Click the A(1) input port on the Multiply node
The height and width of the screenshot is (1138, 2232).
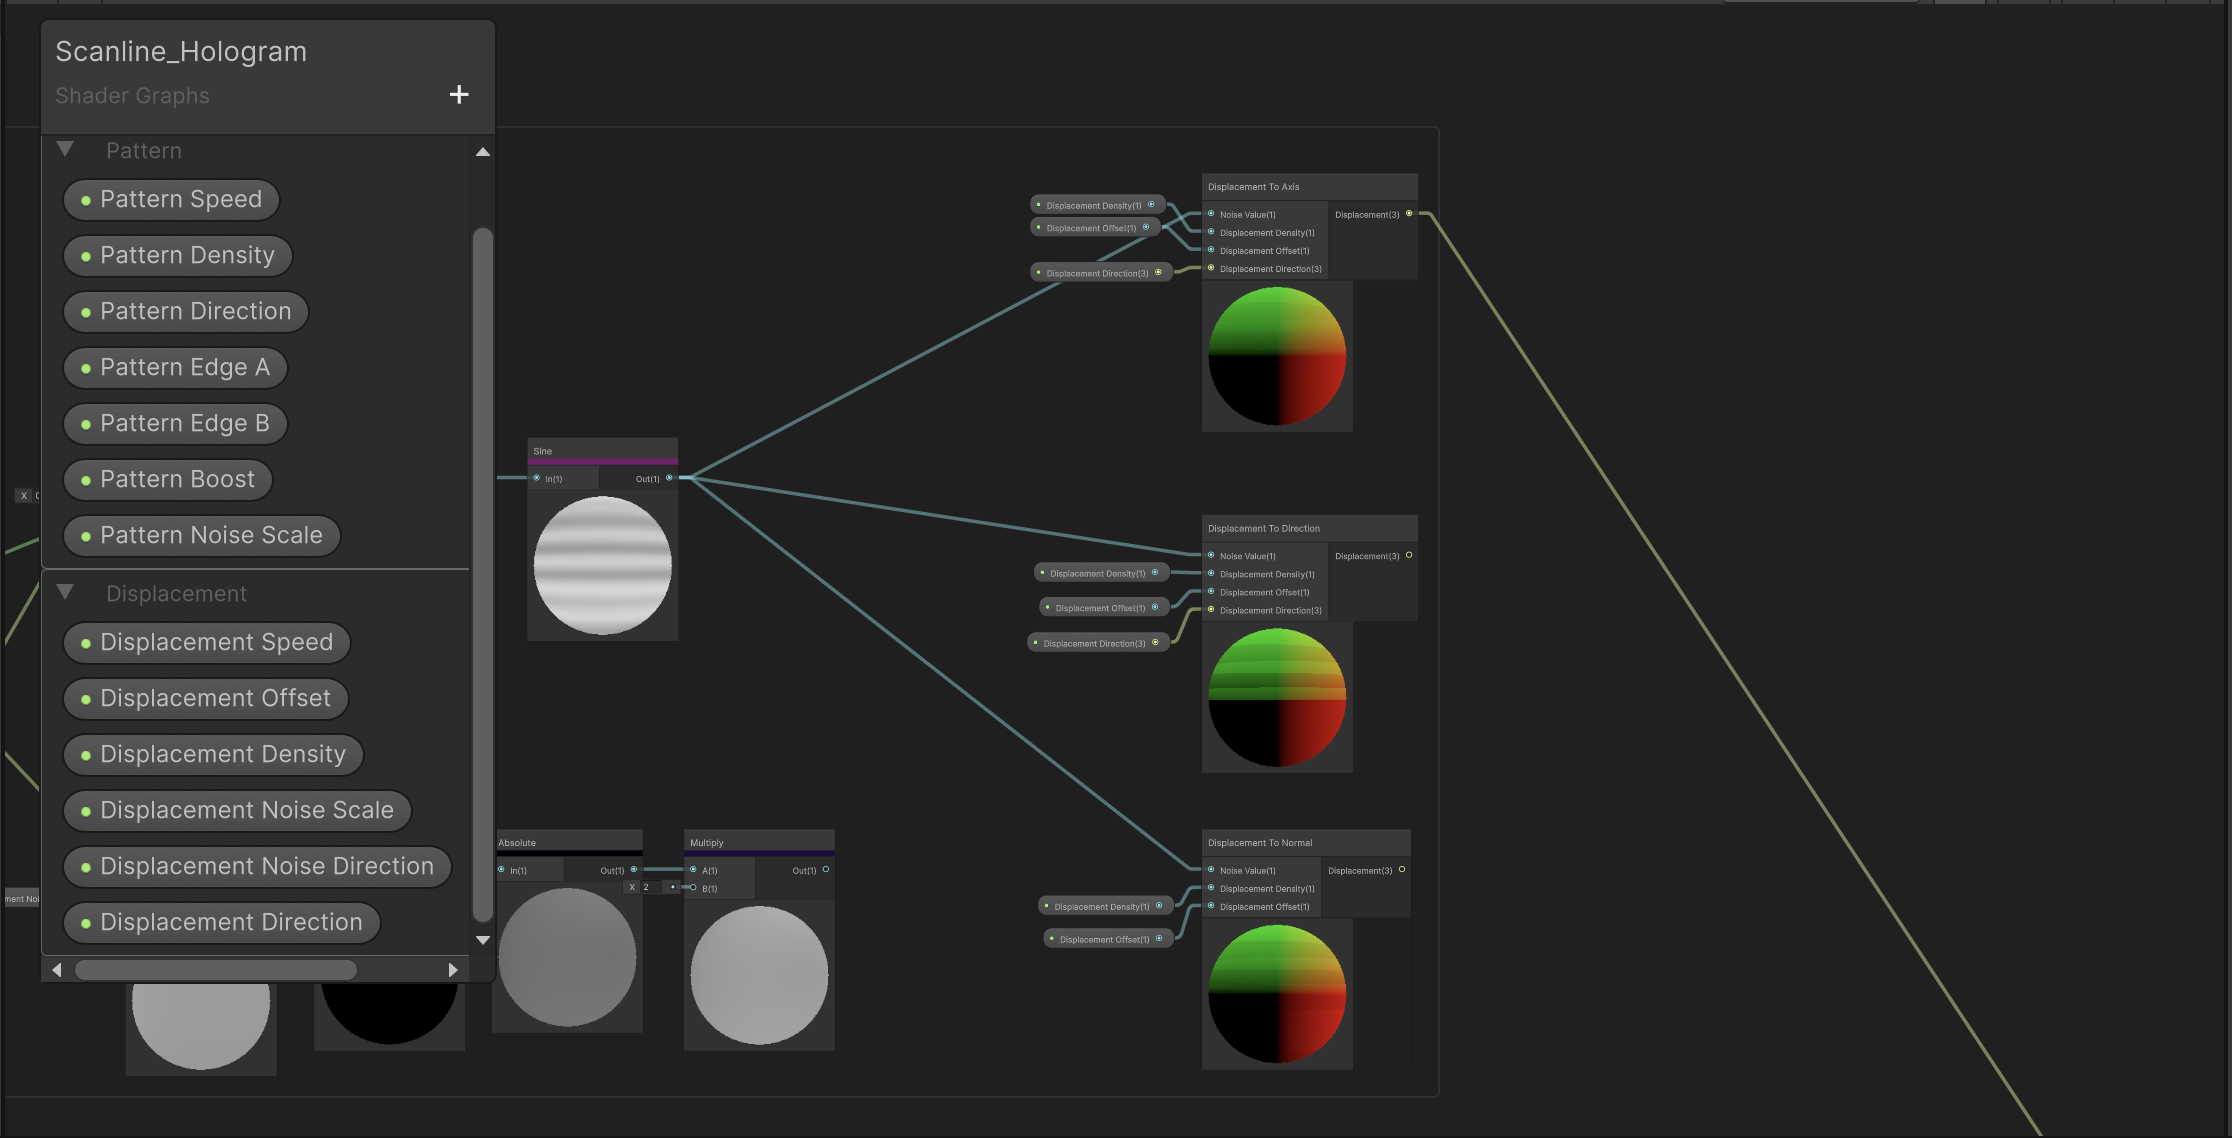694,870
